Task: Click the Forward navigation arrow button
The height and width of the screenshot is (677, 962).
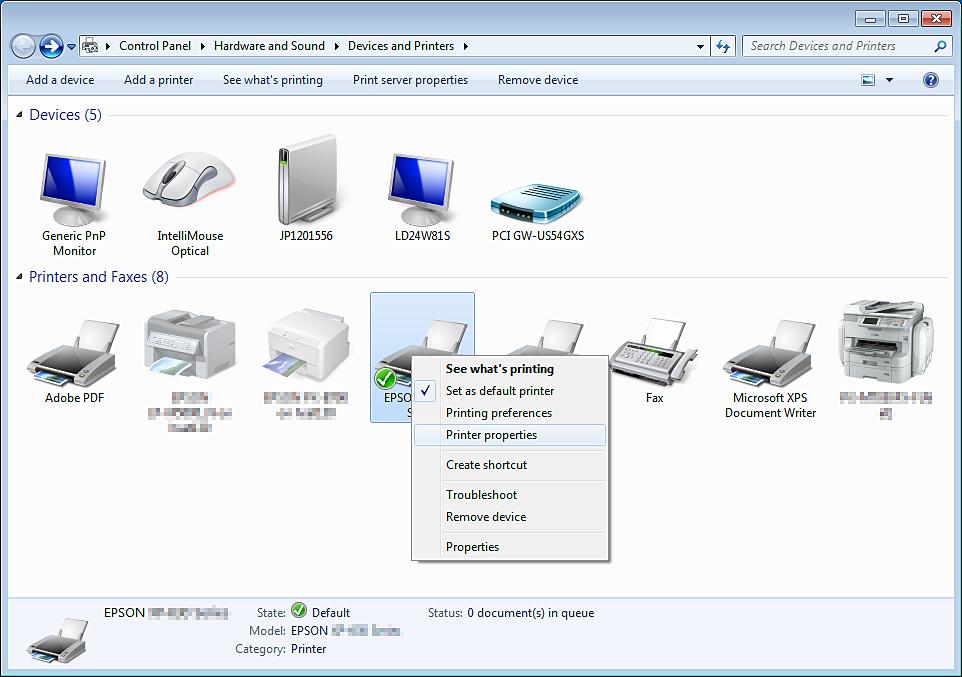Action: (x=52, y=46)
